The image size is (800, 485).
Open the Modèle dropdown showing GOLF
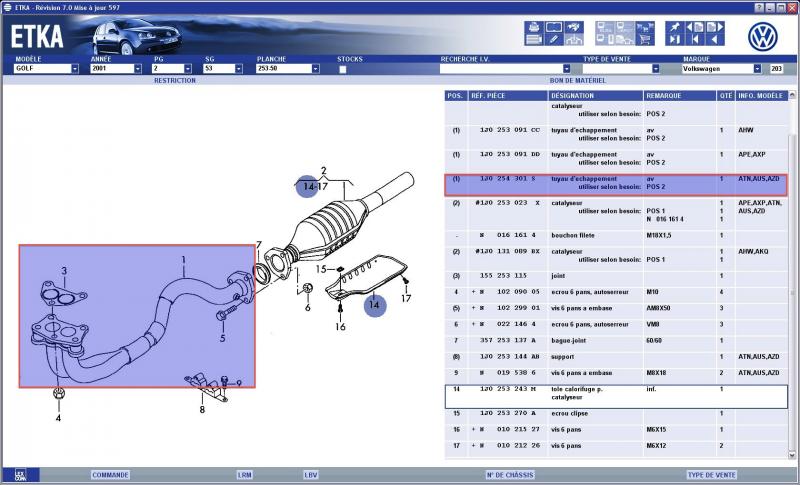point(75,69)
